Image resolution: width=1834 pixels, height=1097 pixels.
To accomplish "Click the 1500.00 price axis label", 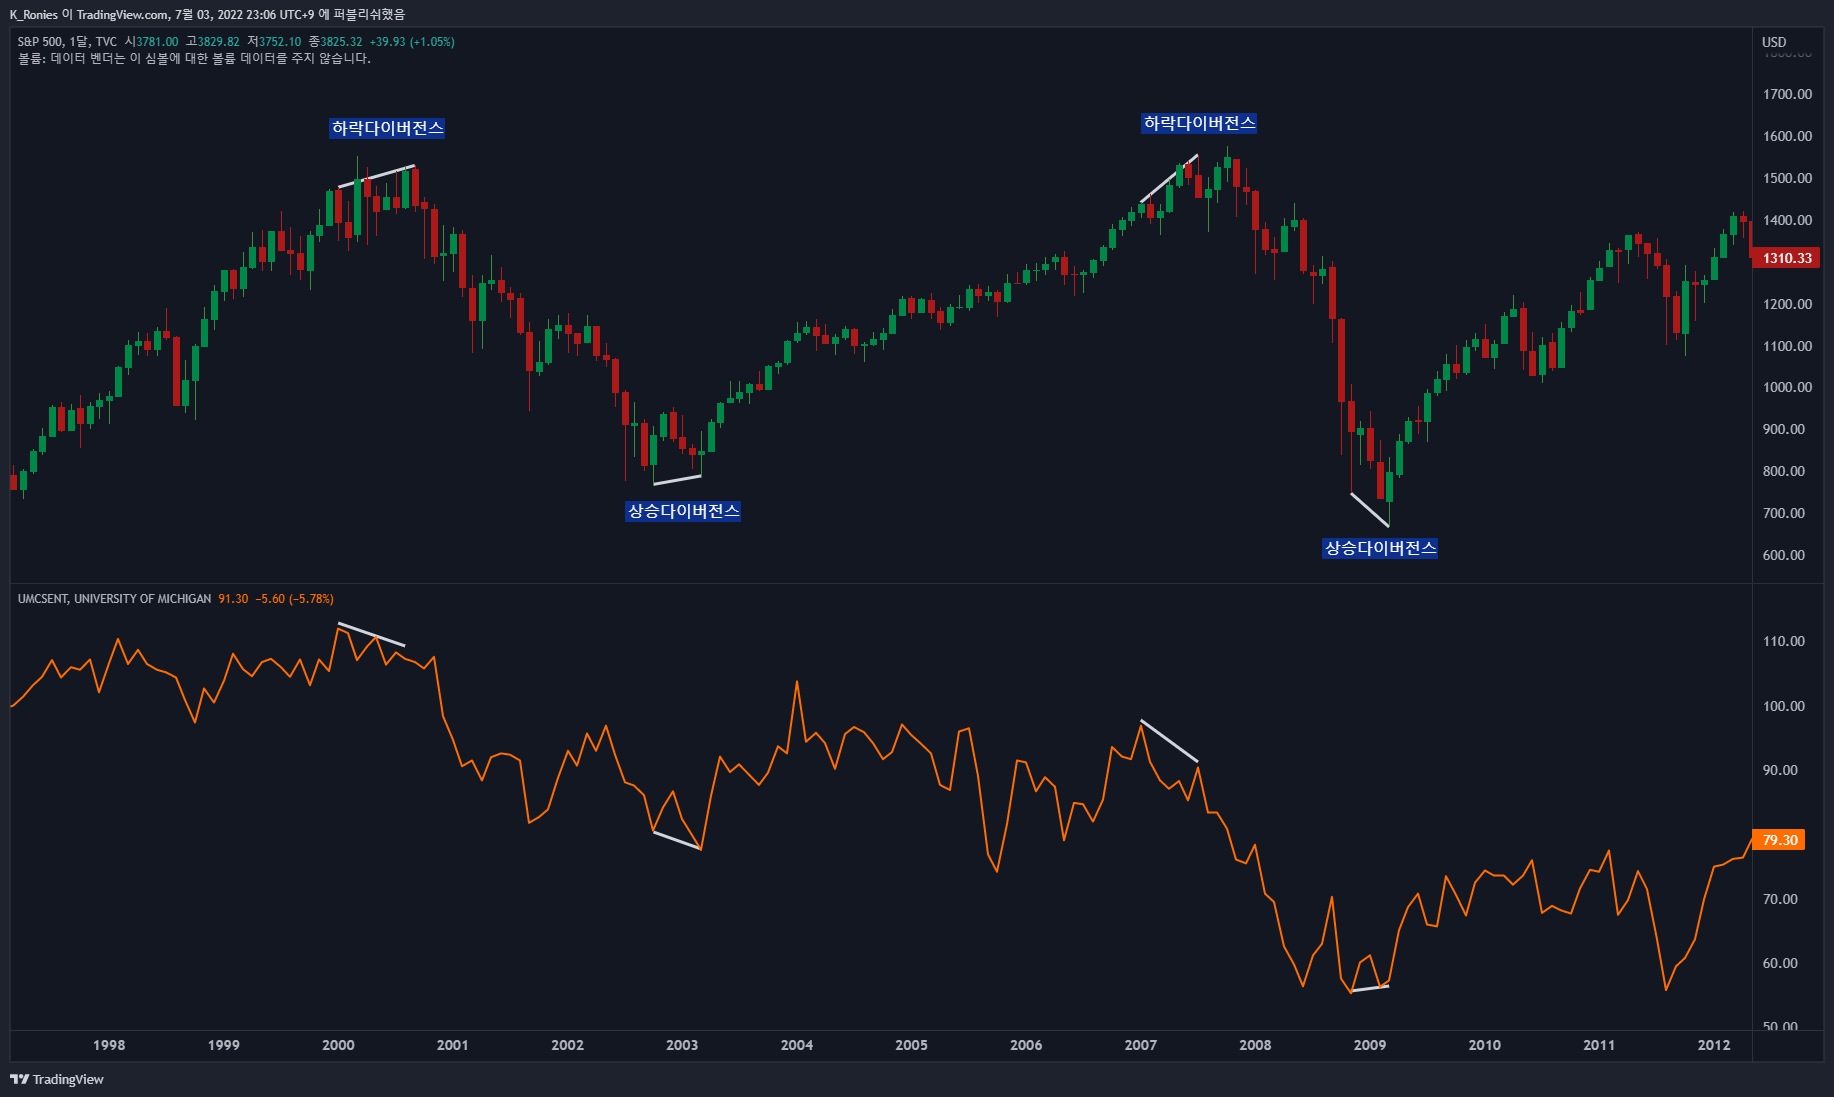I will pyautogui.click(x=1787, y=178).
